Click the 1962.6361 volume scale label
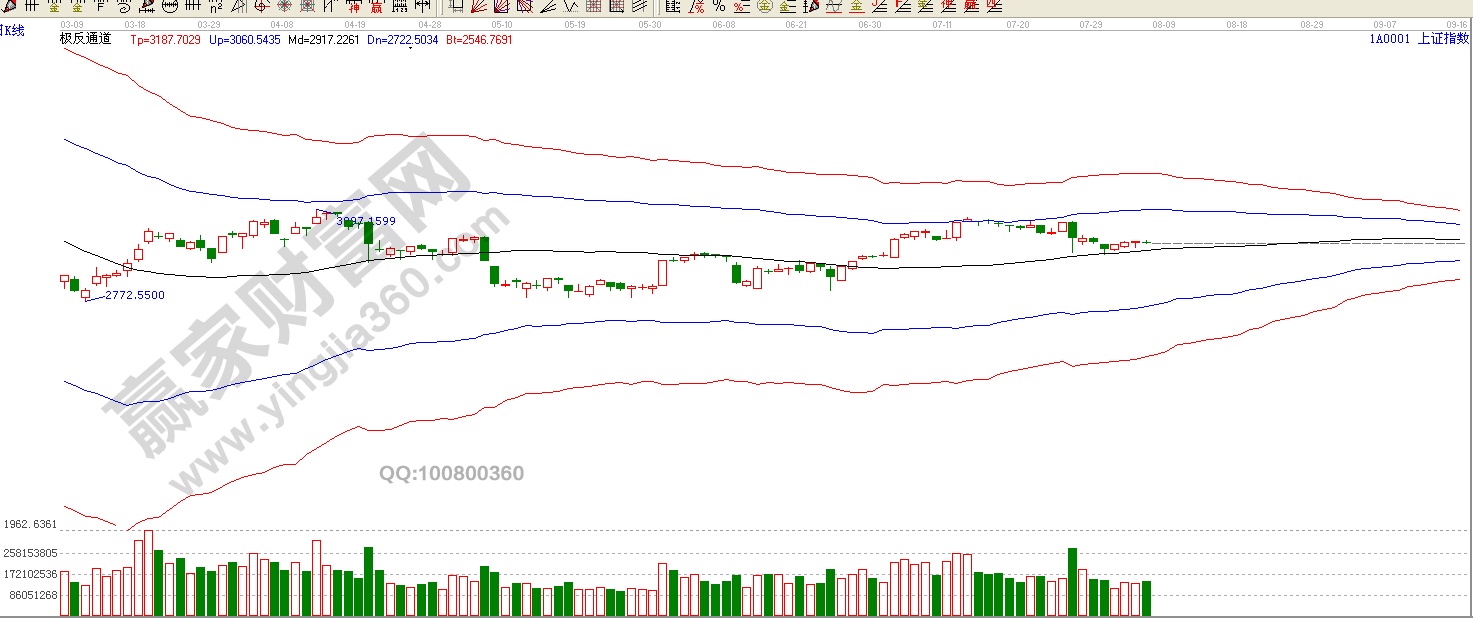1473x618 pixels. tap(30, 524)
